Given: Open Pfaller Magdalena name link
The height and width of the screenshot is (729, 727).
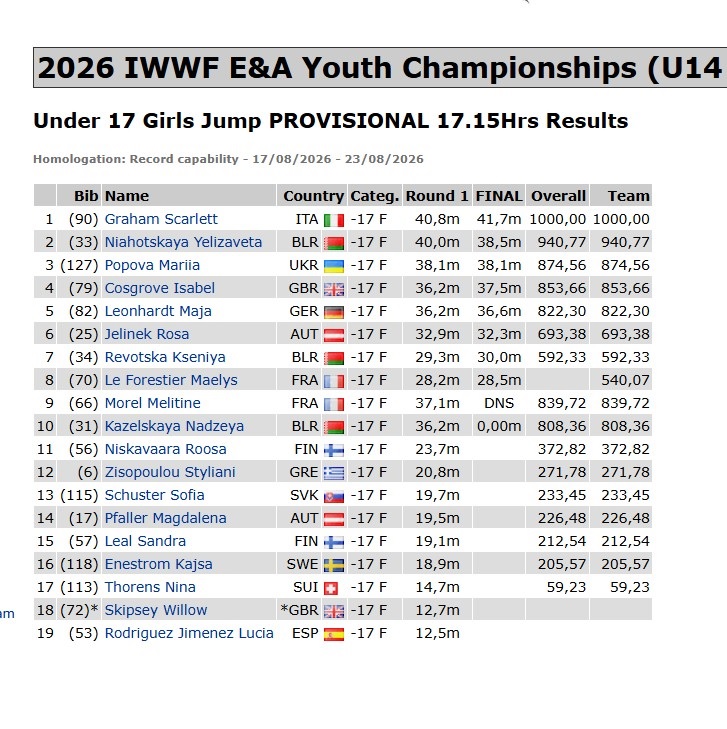Looking at the screenshot, I should tap(165, 518).
